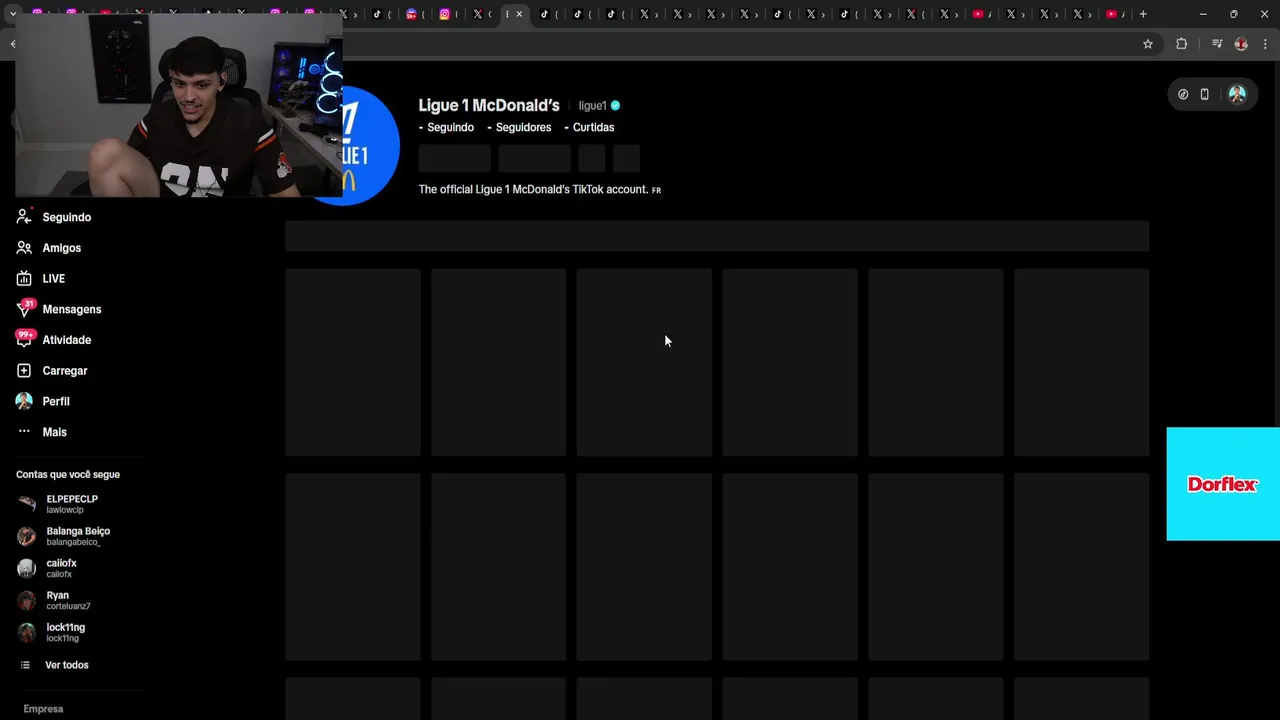The height and width of the screenshot is (720, 1280).
Task: View the Seguidores count on profile
Action: tap(519, 127)
